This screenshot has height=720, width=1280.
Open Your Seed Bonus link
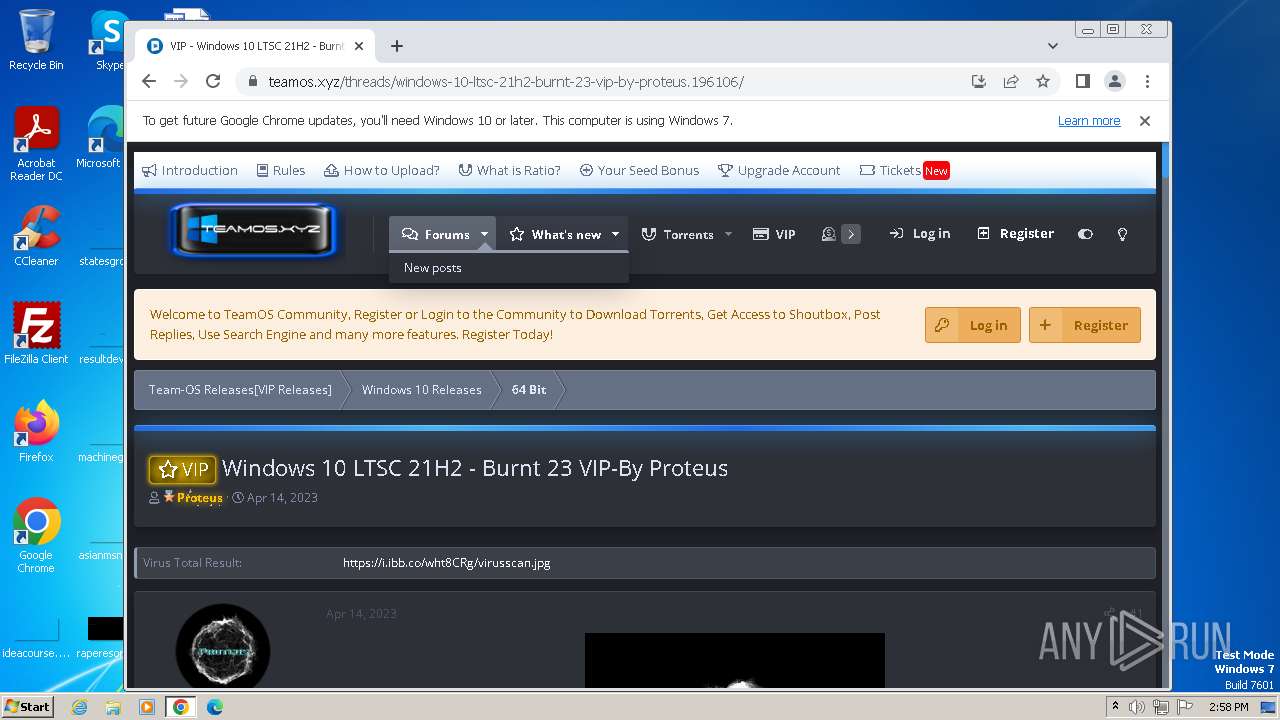639,170
